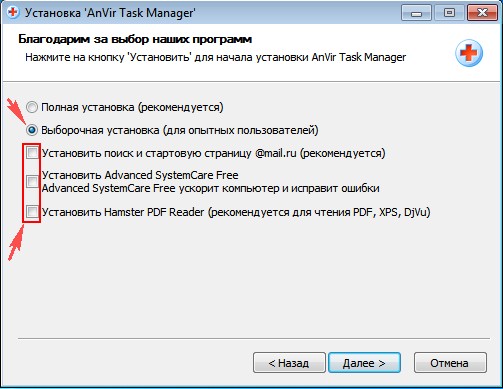The width and height of the screenshot is (503, 389).
Task: Toggle the Hamster PDF Reader install checkbox
Action: 32,212
